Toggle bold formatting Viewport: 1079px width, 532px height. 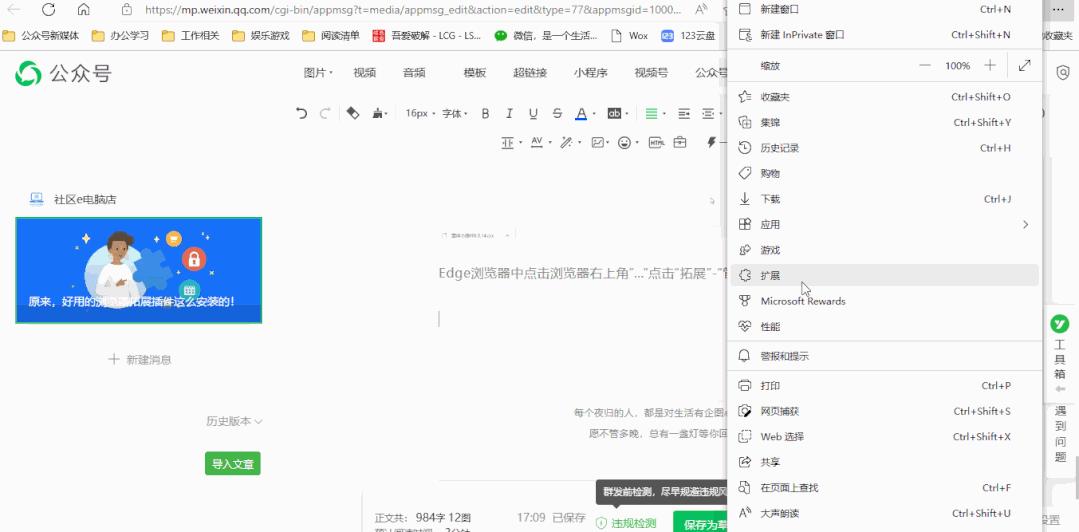pyautogui.click(x=485, y=114)
